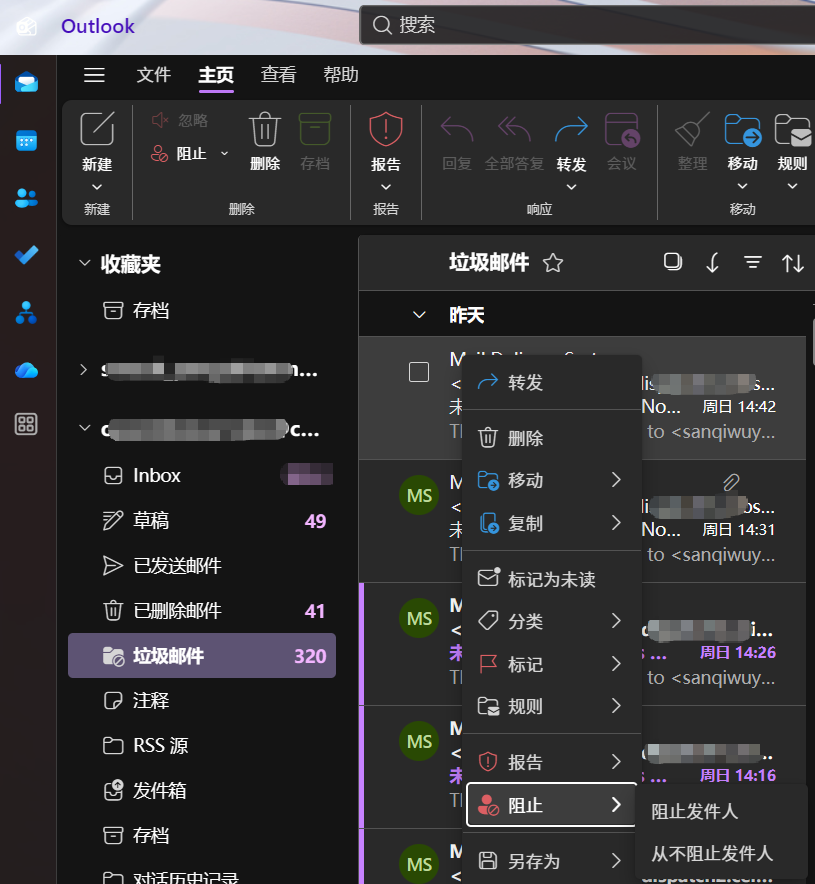The image size is (815, 884).
Task: Click the Delete trash icon in ribbon
Action: point(265,132)
